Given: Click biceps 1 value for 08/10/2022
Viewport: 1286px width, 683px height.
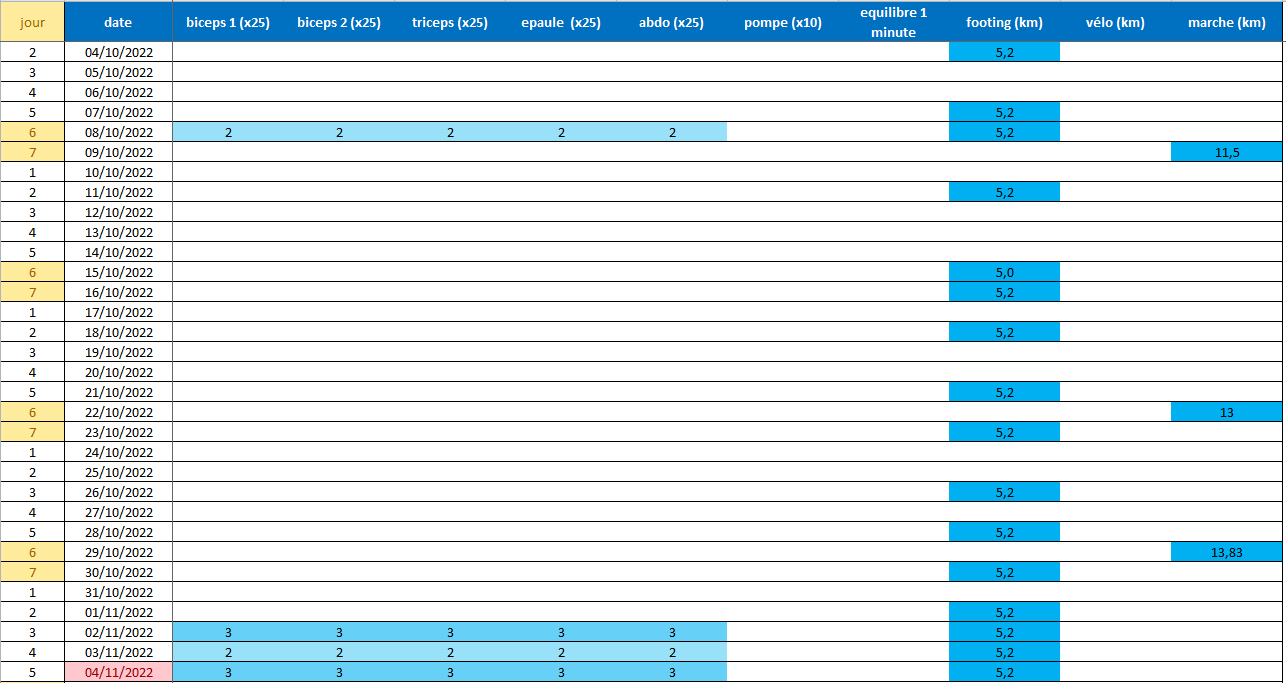Looking at the screenshot, I should [228, 132].
